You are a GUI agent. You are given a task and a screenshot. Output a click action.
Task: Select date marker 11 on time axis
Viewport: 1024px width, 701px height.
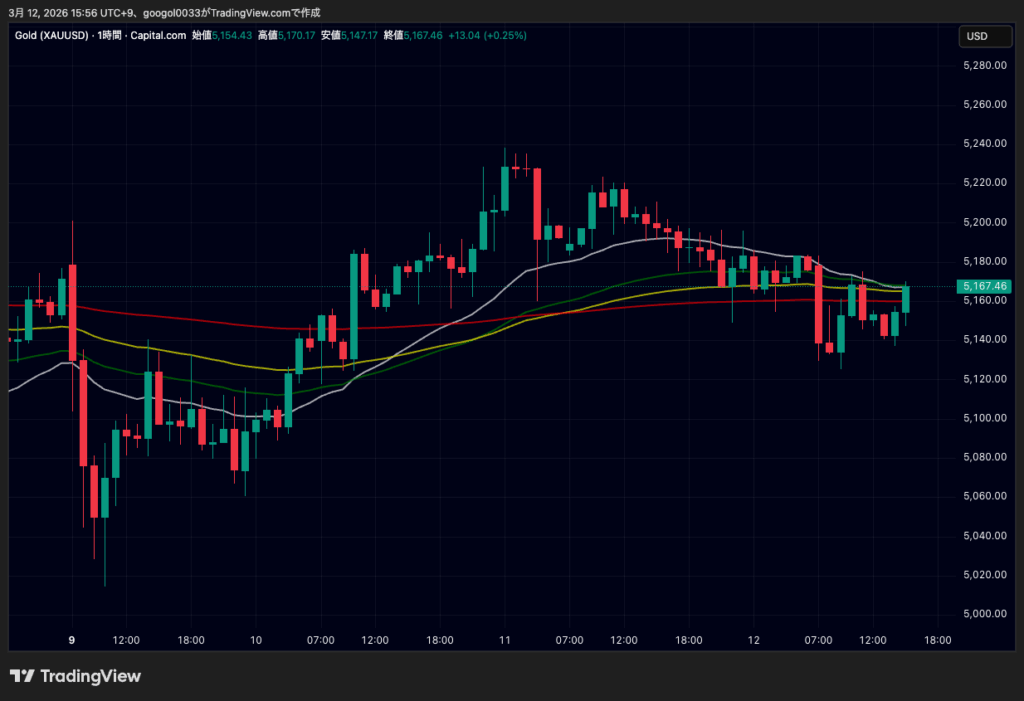(x=505, y=640)
